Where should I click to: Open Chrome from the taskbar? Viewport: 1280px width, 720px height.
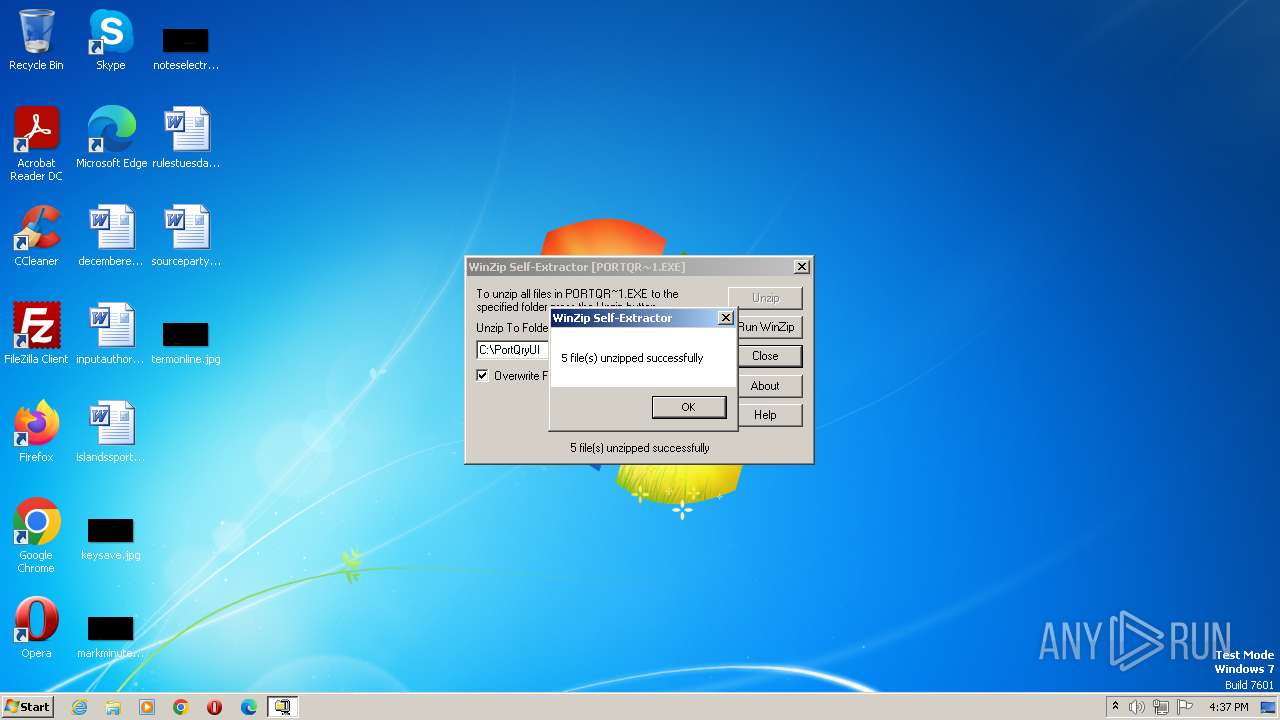point(181,707)
